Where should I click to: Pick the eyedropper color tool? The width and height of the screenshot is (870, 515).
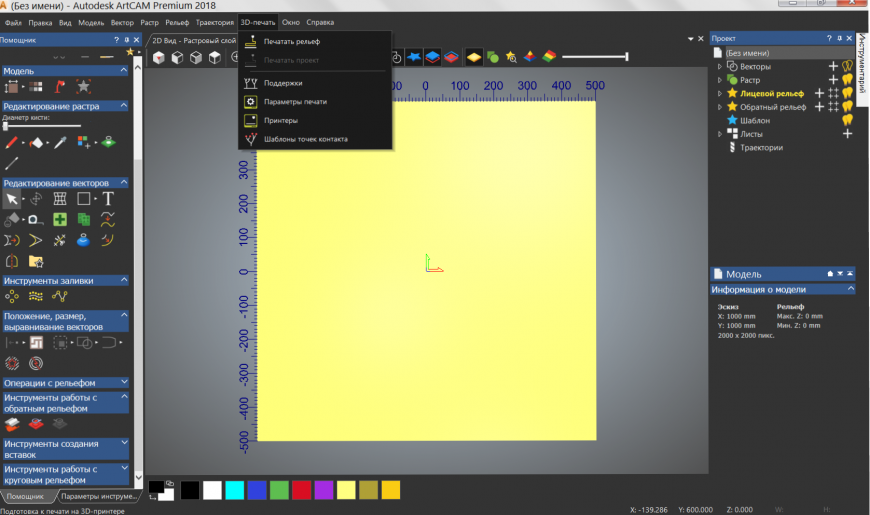click(60, 143)
